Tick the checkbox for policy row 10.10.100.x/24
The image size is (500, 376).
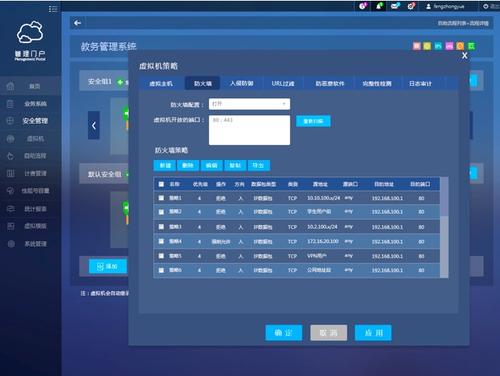[161, 198]
